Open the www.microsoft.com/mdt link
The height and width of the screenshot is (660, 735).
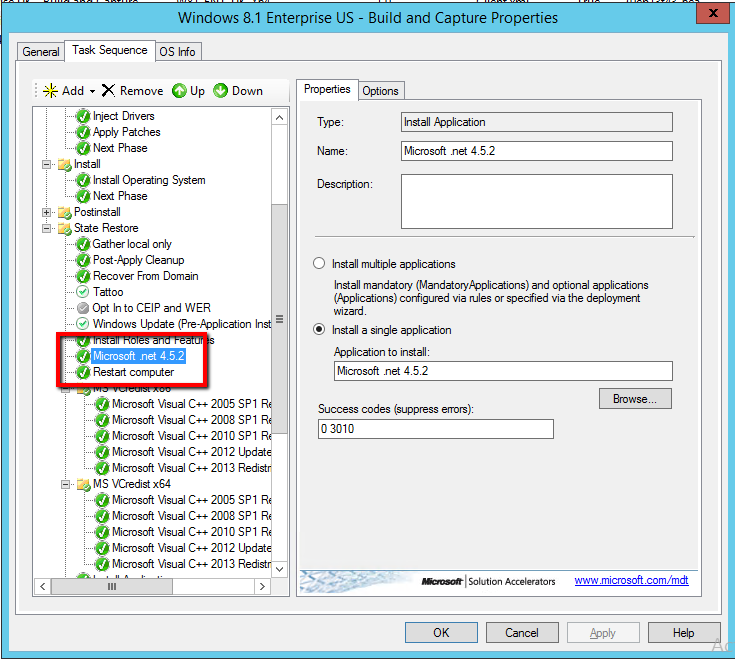631,581
